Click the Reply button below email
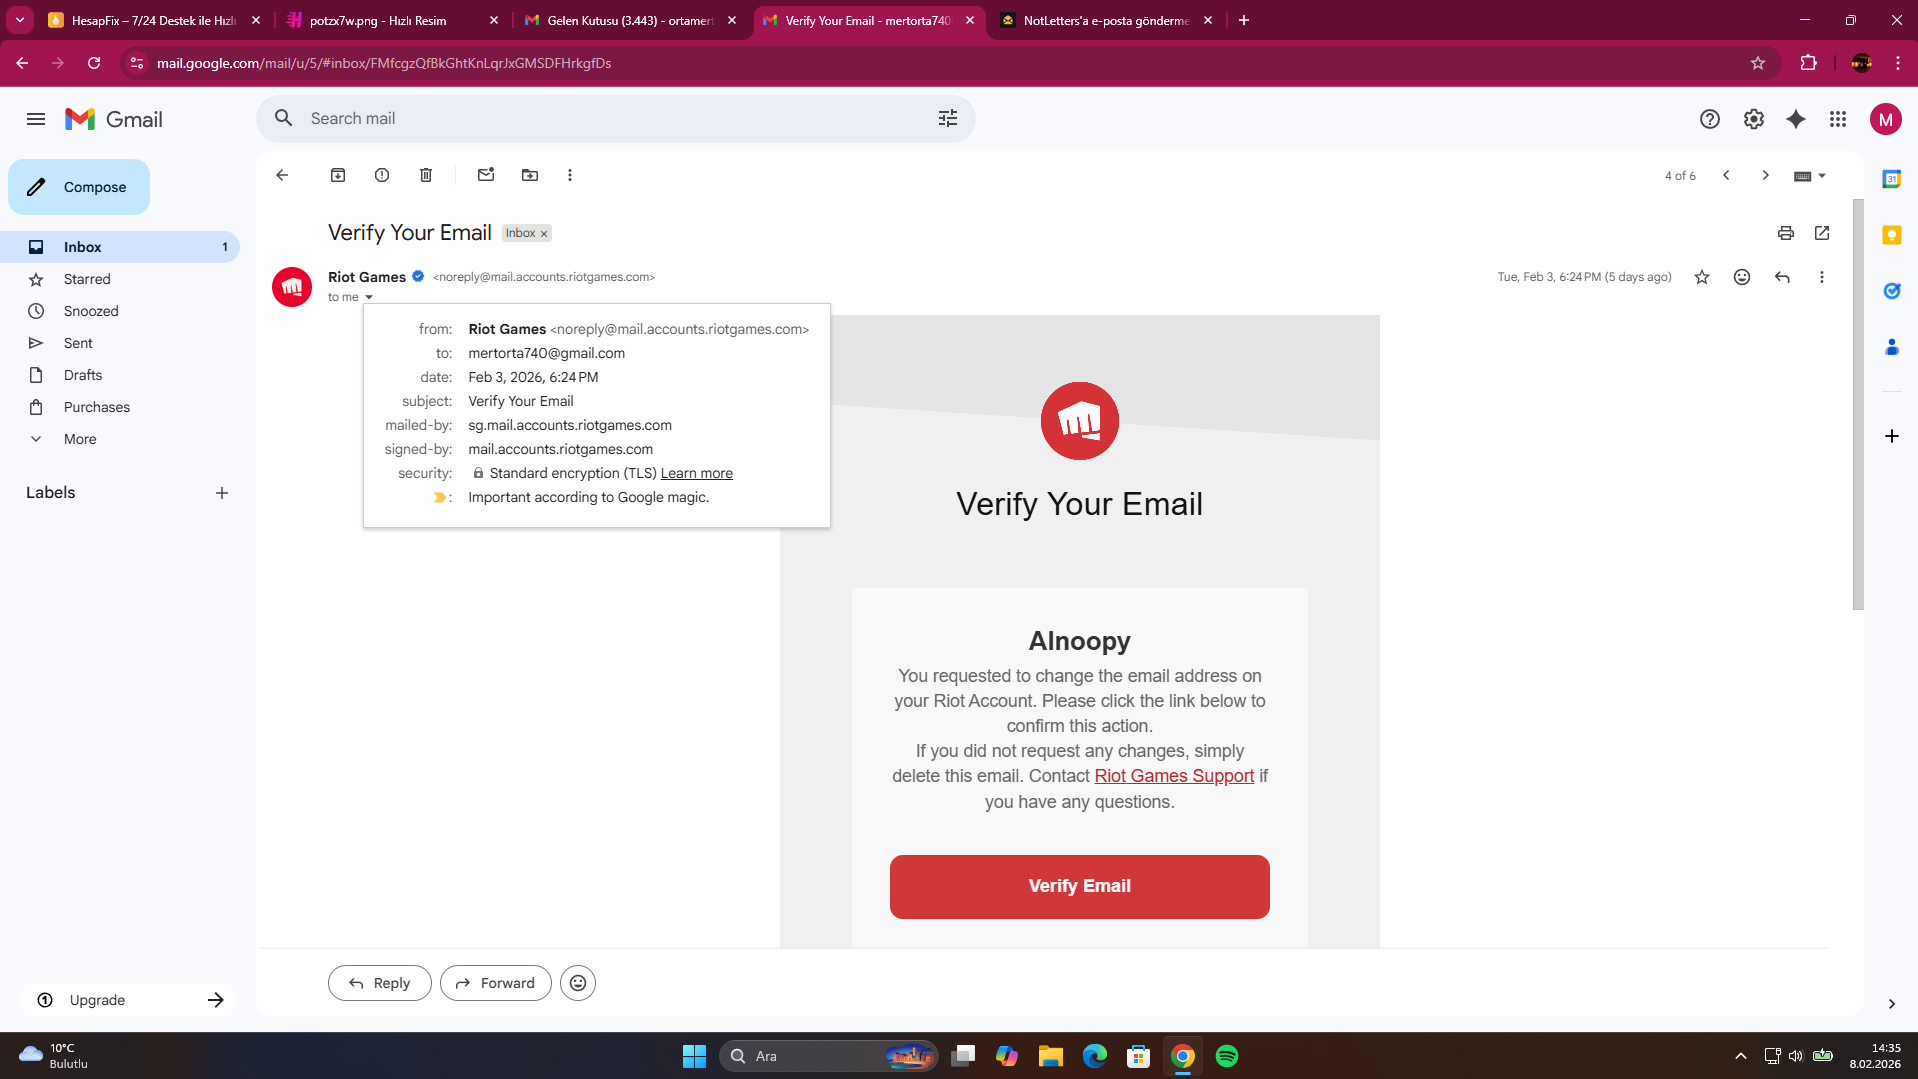This screenshot has width=1918, height=1079. 380,983
